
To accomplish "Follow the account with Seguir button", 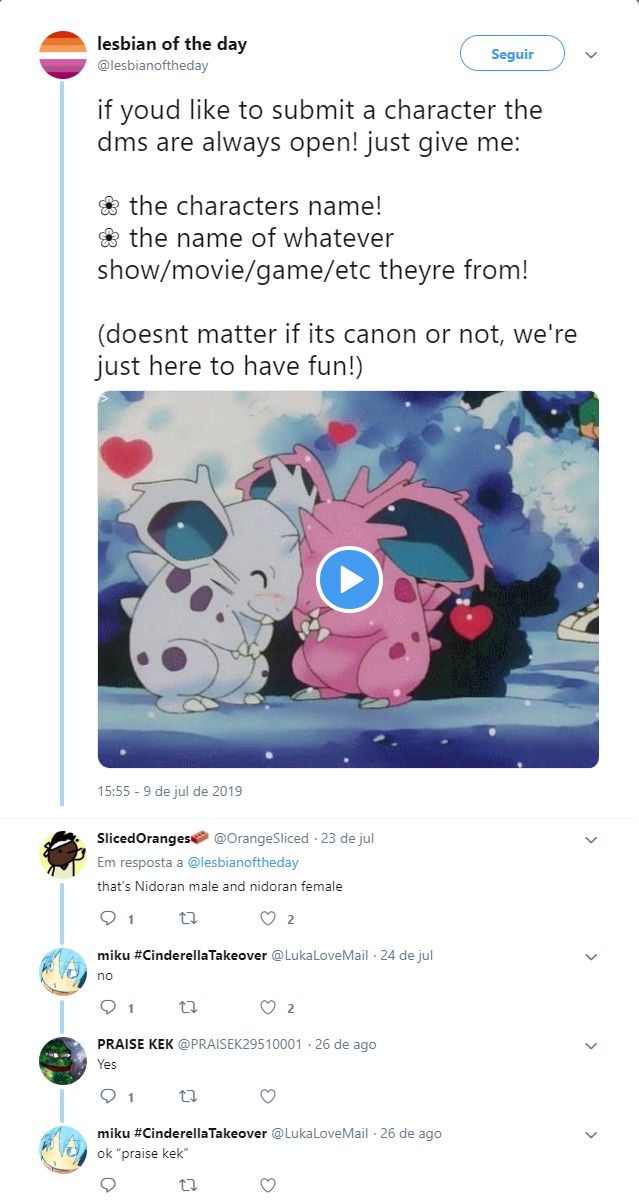I will coord(512,54).
